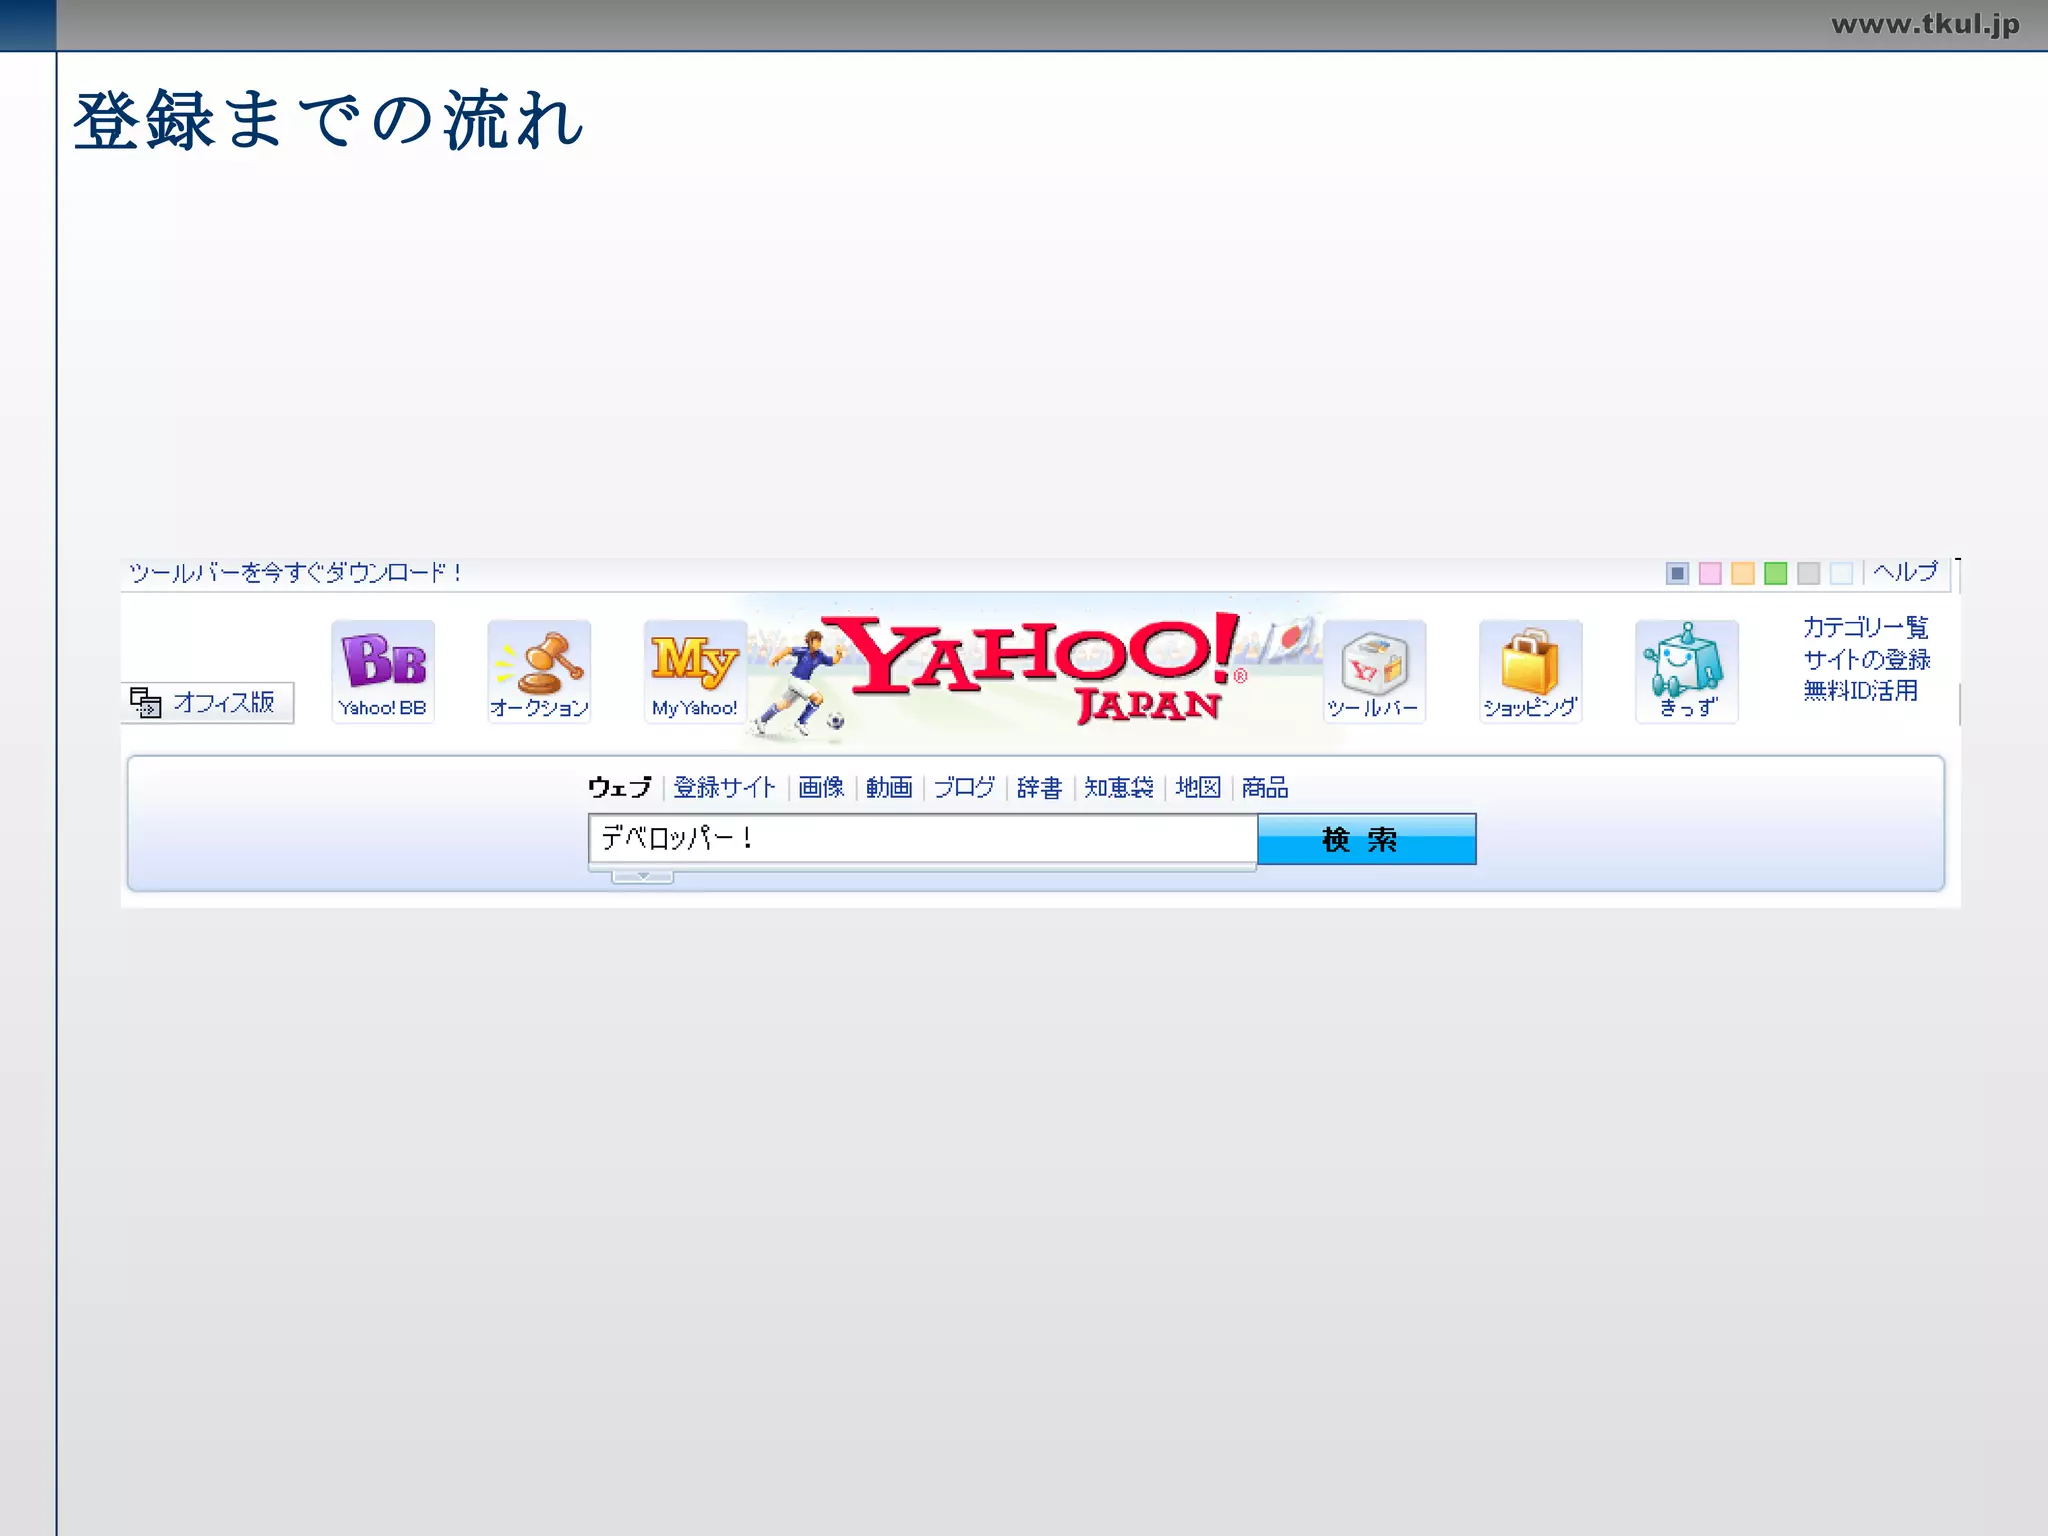Open the ショッピング bag icon
The image size is (2048, 1536).
point(1530,672)
